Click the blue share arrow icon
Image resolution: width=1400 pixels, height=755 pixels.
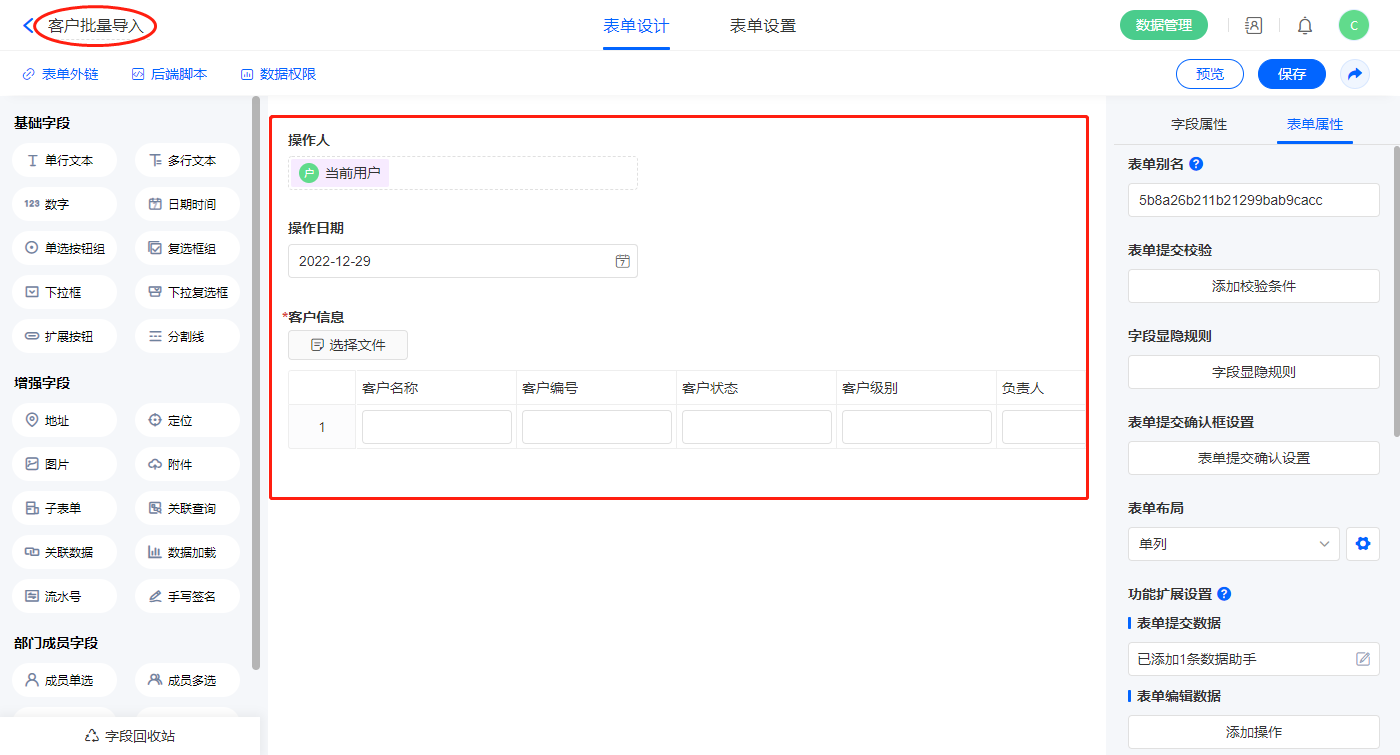(x=1355, y=74)
